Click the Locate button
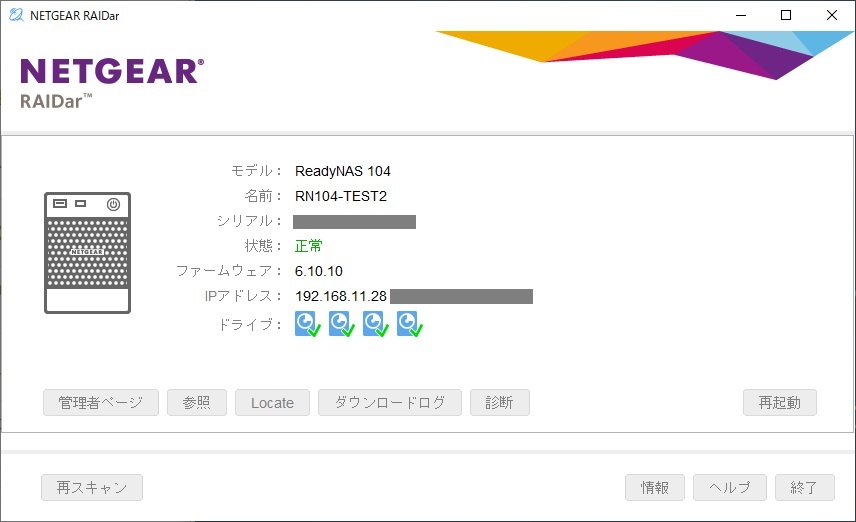The image size is (856, 522). [272, 402]
